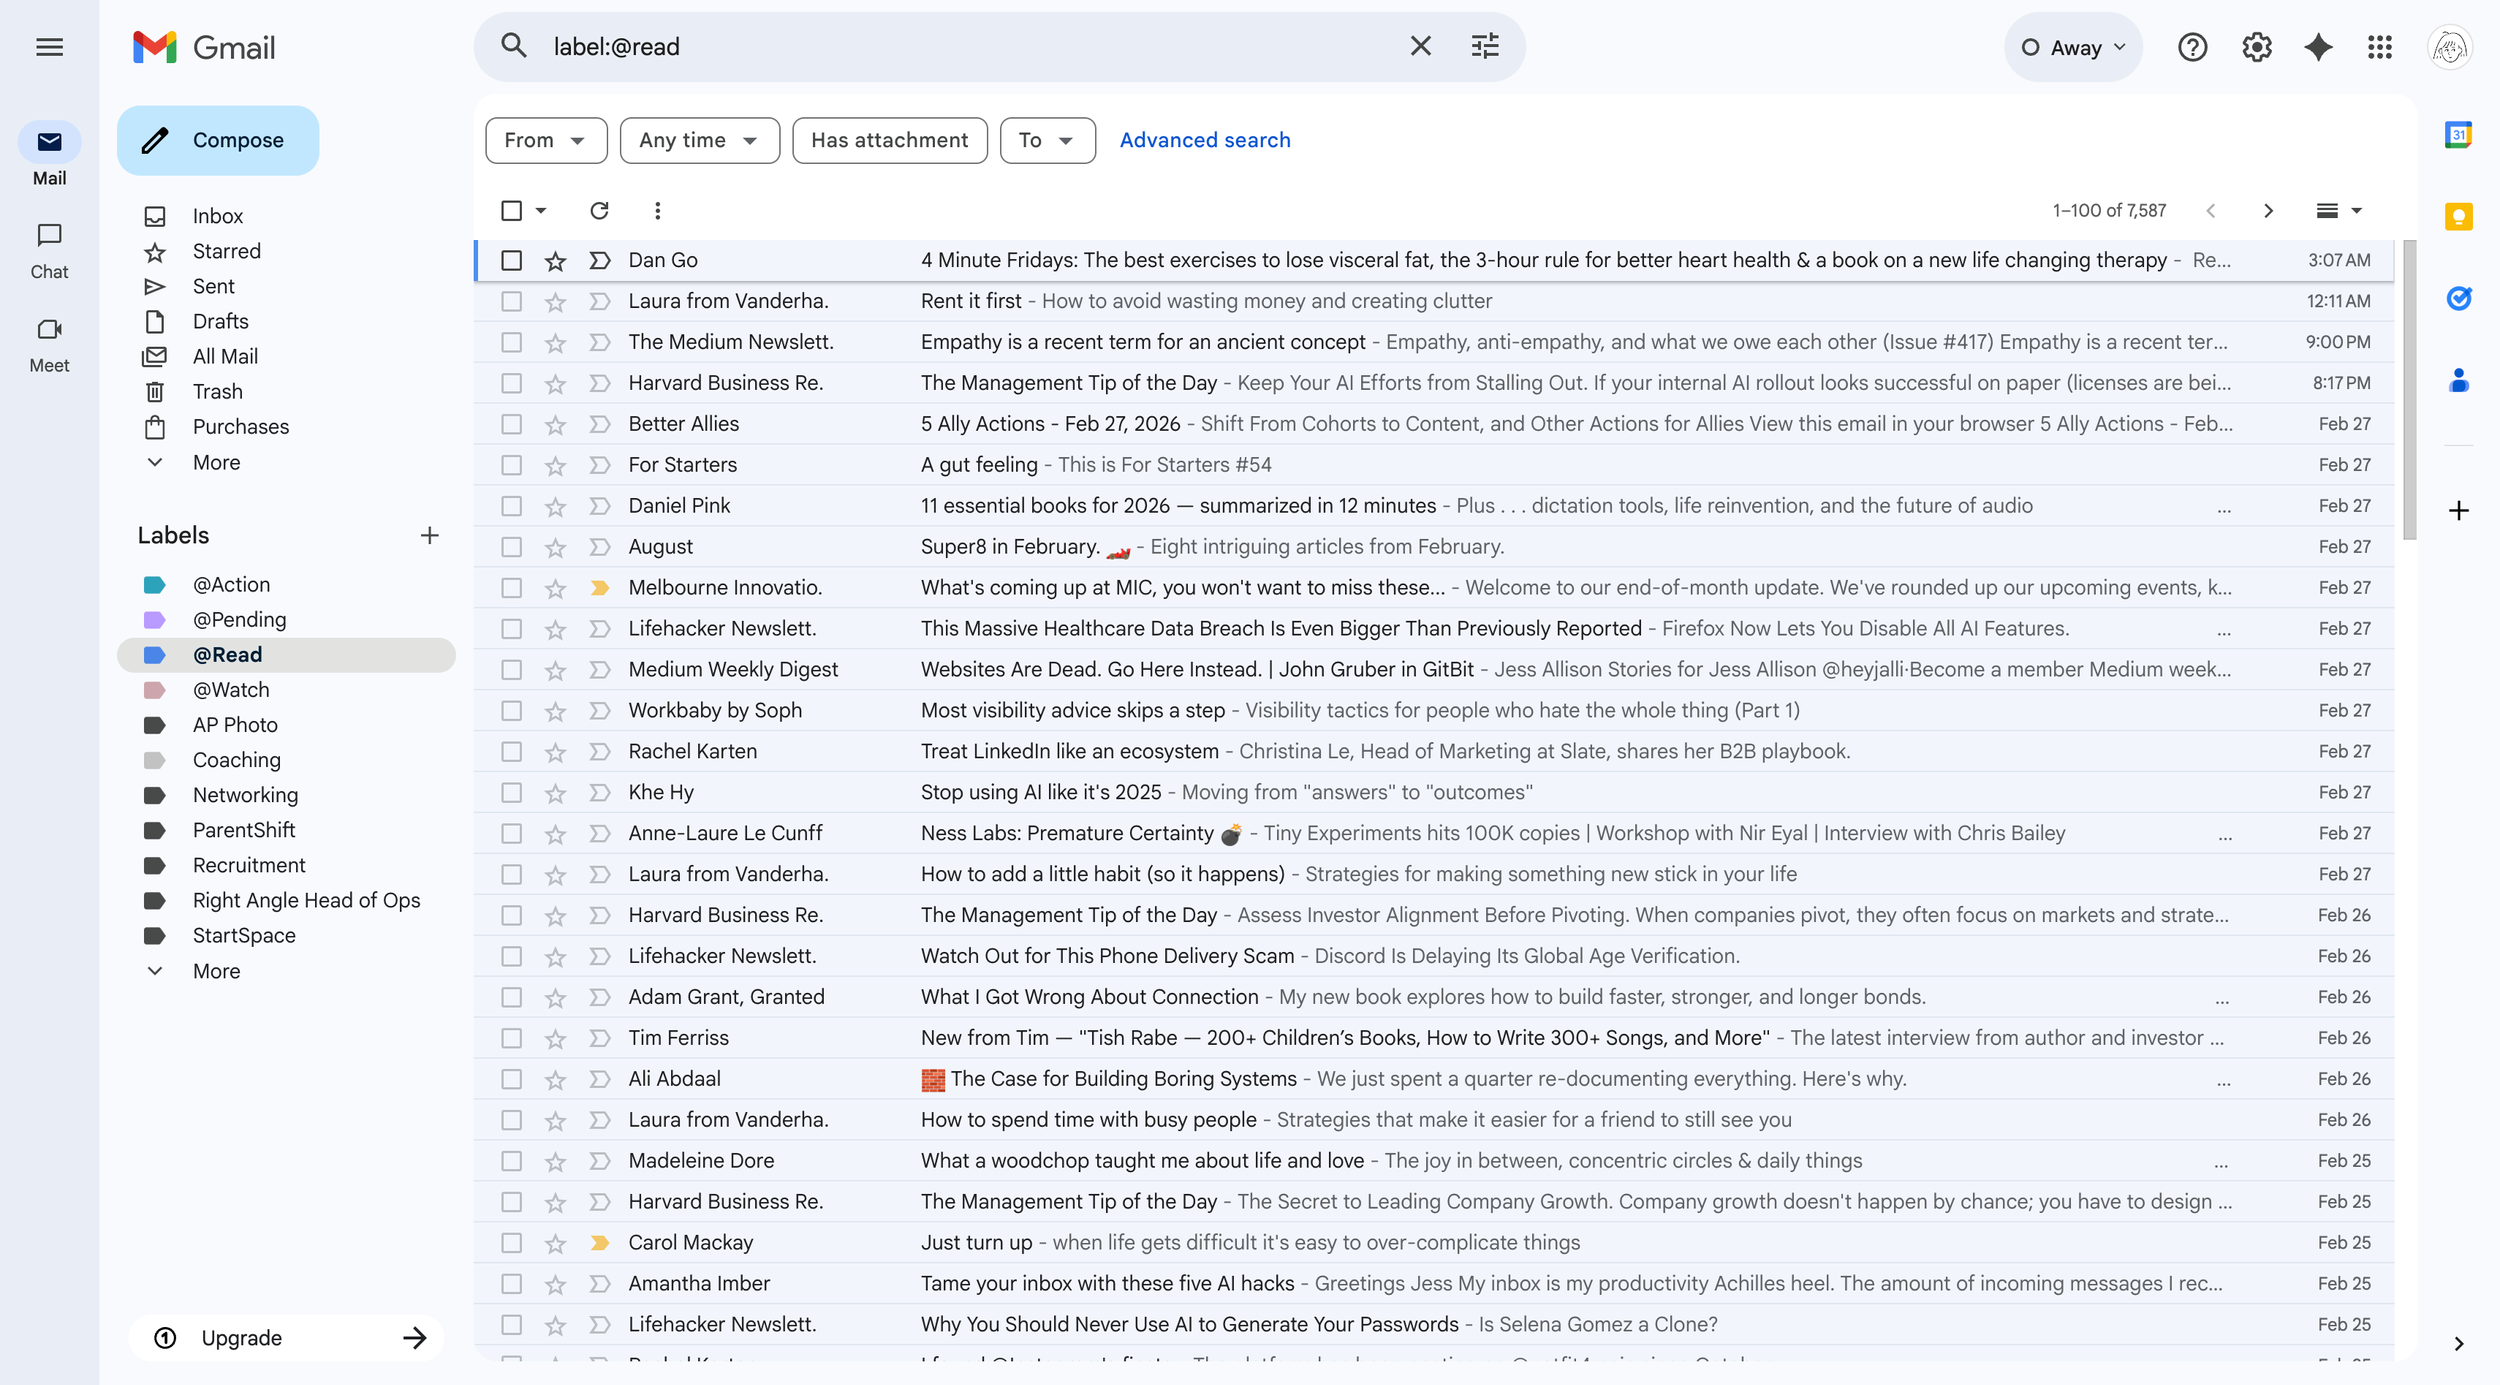The width and height of the screenshot is (2500, 1385).
Task: Open Google Calendar in the side panel
Action: tap(2459, 133)
